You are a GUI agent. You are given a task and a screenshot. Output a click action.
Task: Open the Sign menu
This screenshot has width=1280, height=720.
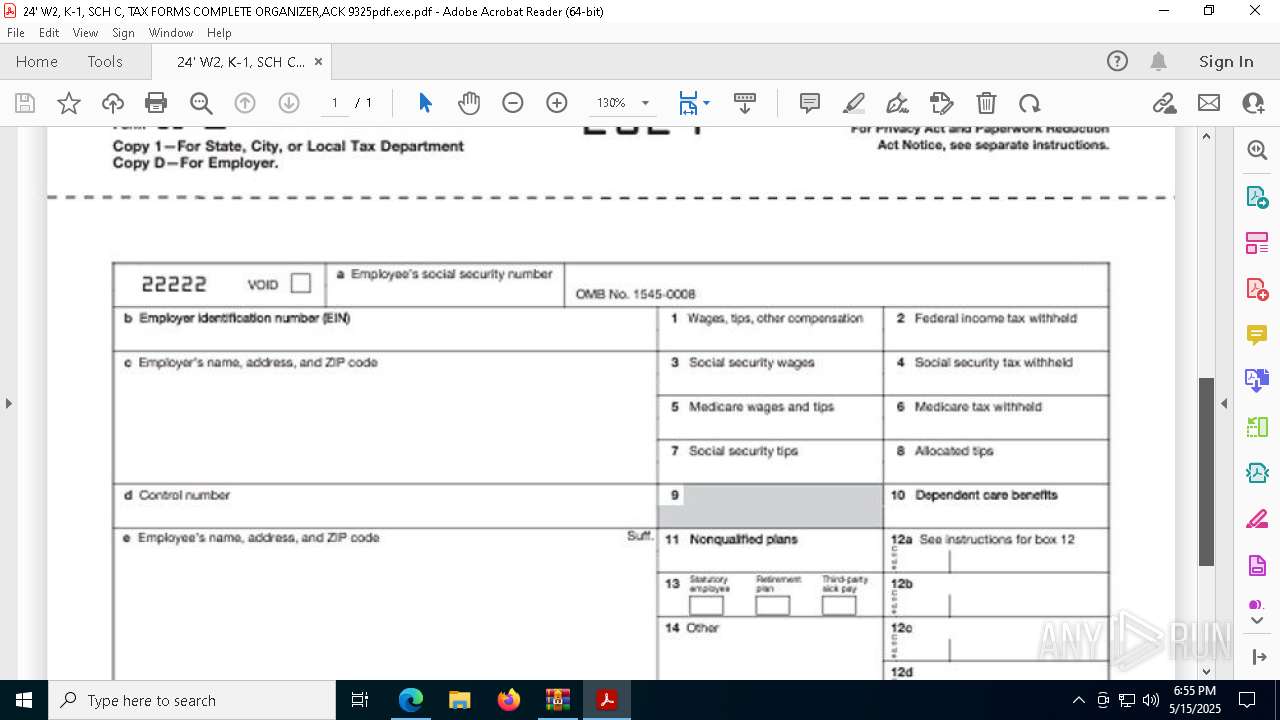pyautogui.click(x=123, y=33)
